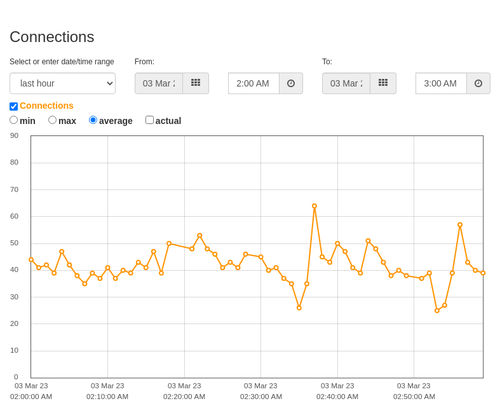Open the To date calendar picker icon
Screen dimensions: 500x403
point(383,83)
